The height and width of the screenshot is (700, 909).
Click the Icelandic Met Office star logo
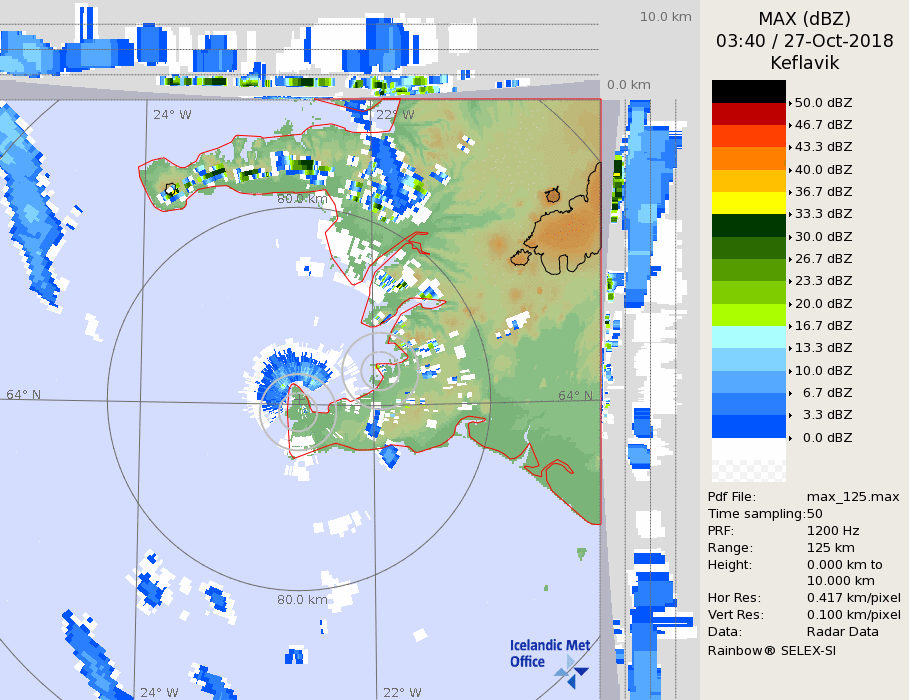(x=572, y=670)
